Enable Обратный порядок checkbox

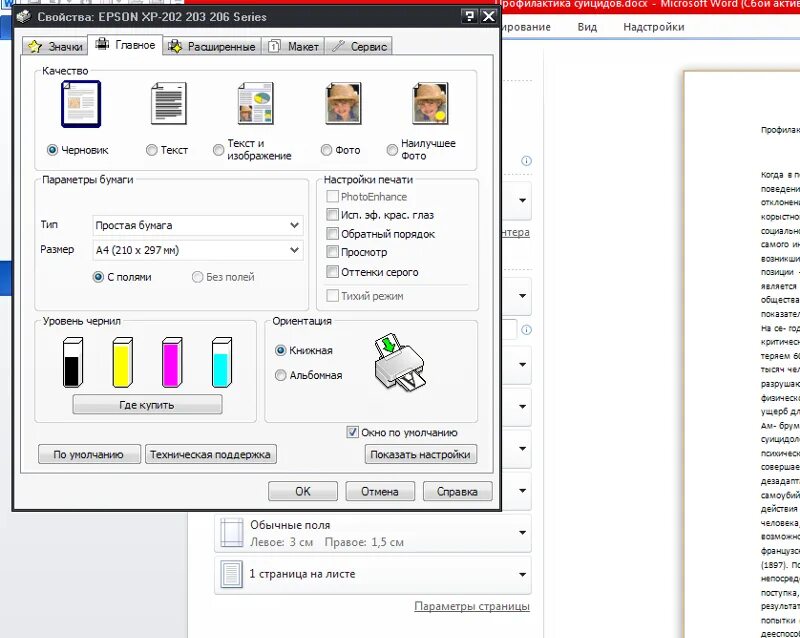[332, 233]
